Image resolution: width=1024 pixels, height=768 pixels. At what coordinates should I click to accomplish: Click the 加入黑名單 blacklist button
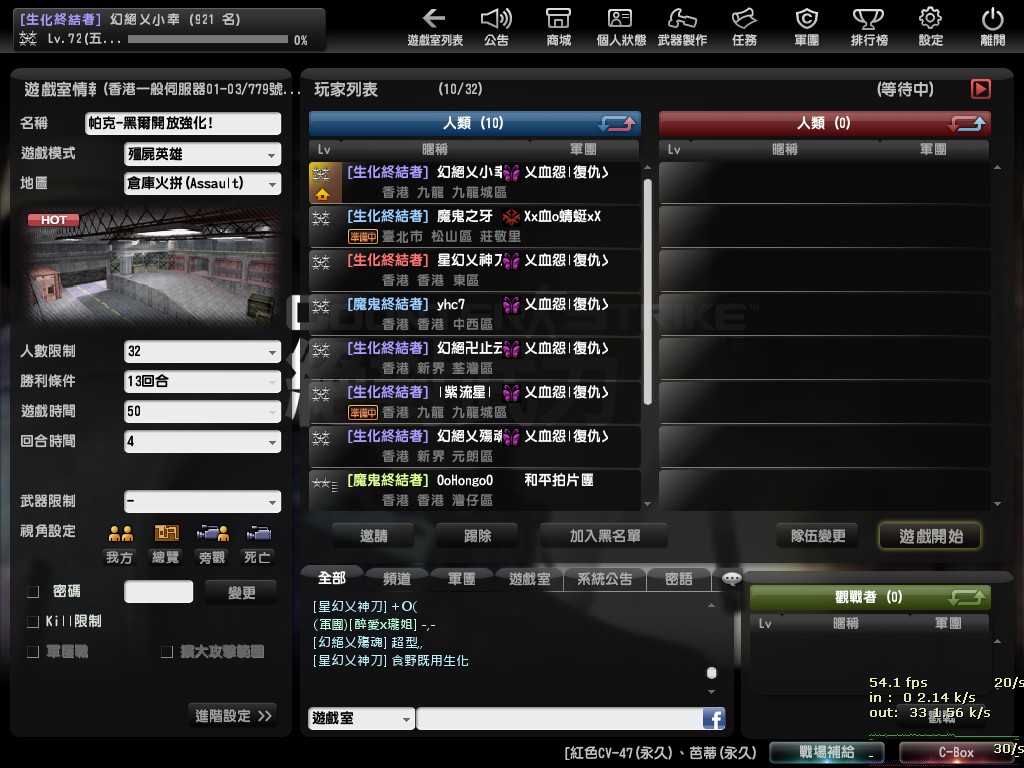tap(604, 536)
